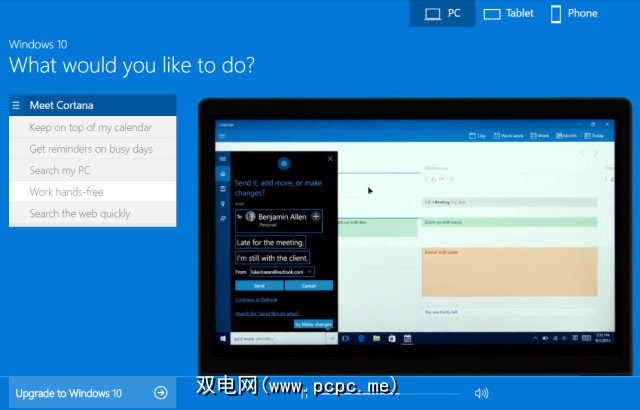Open the Catch-up with Laura event

click(509, 222)
